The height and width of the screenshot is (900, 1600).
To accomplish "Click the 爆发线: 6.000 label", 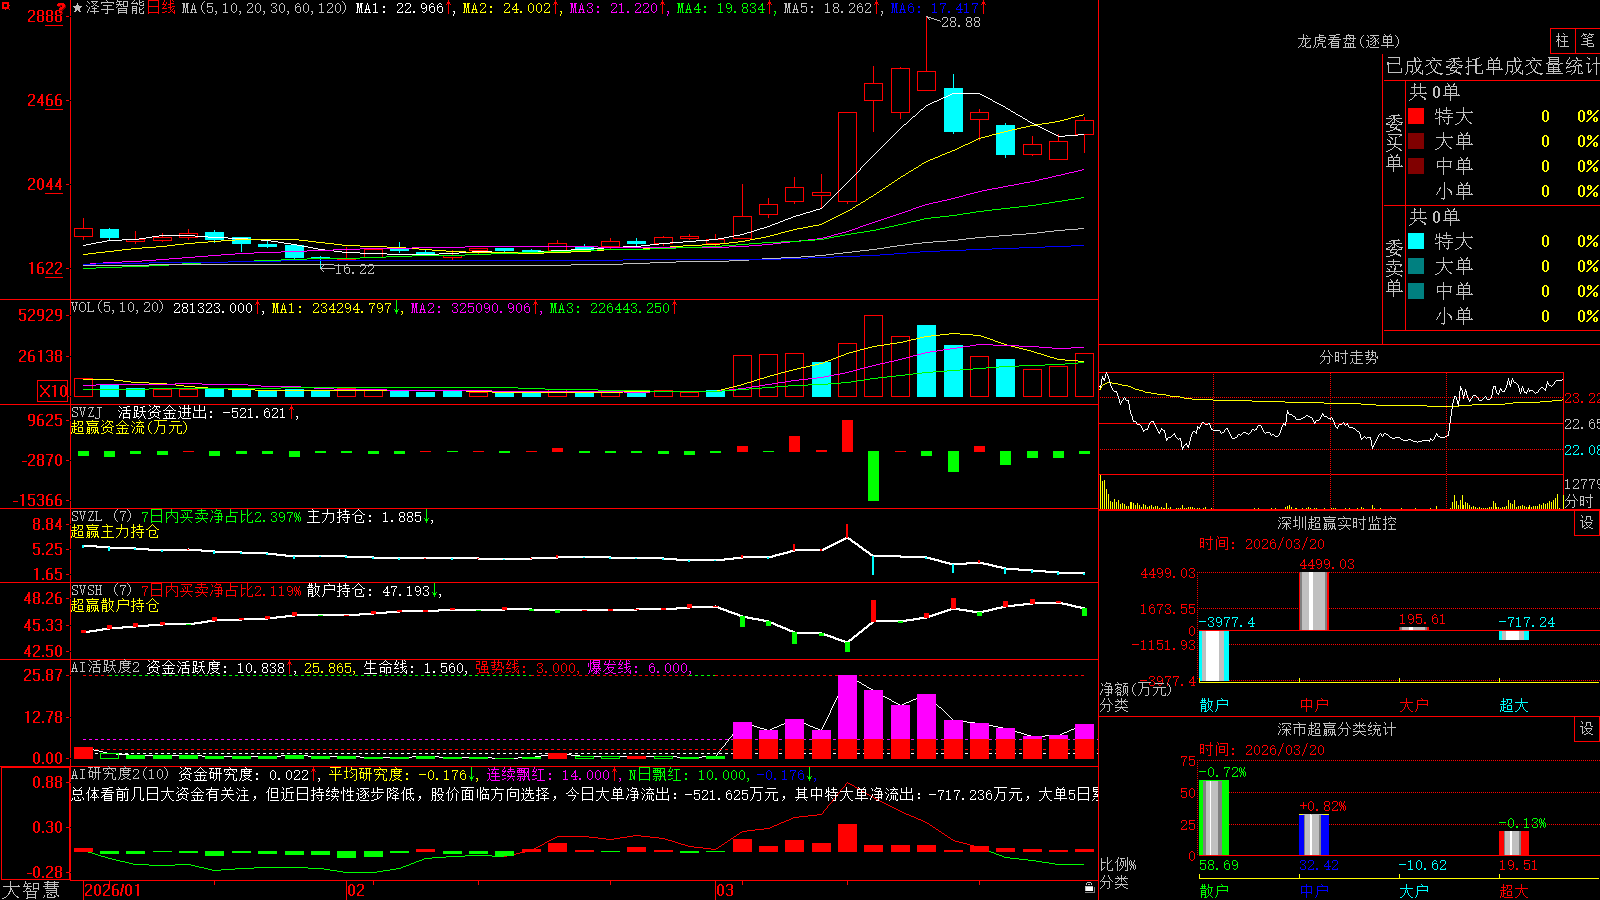I will click(x=638, y=668).
